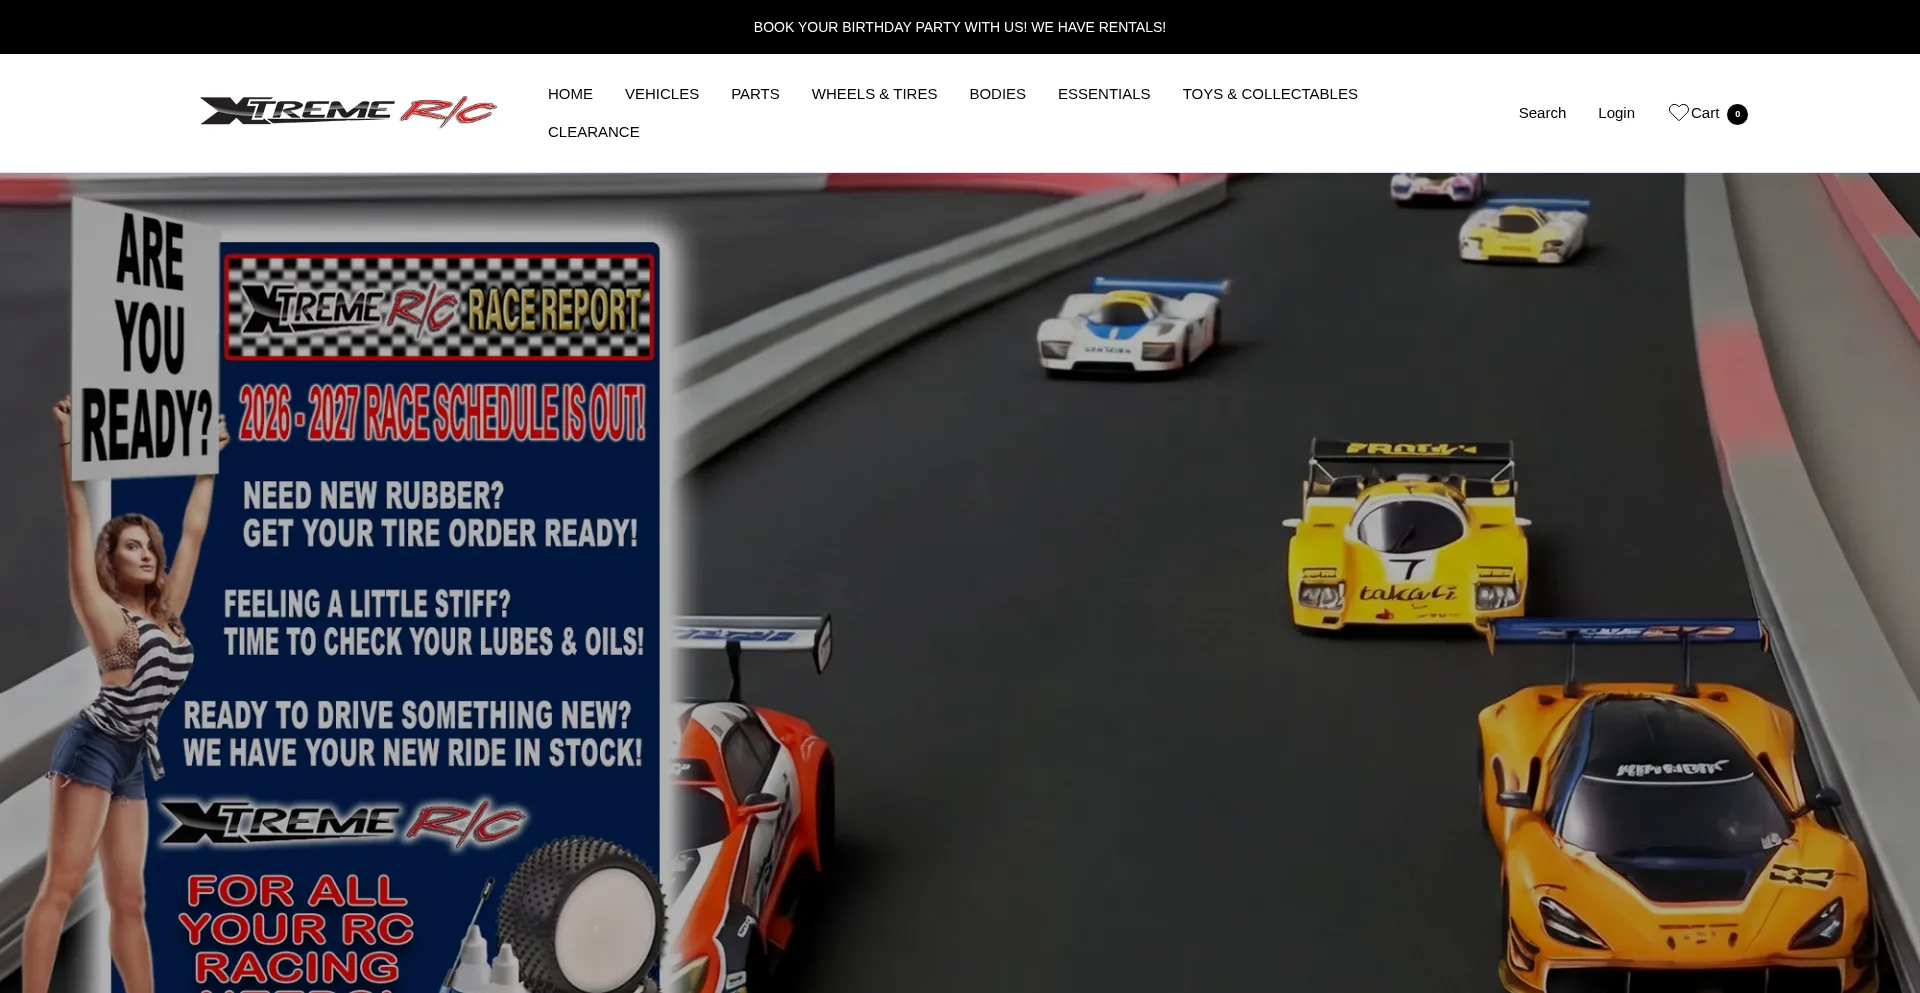Click the Xtreme R/C logo in the header
1920x993 pixels.
(348, 112)
